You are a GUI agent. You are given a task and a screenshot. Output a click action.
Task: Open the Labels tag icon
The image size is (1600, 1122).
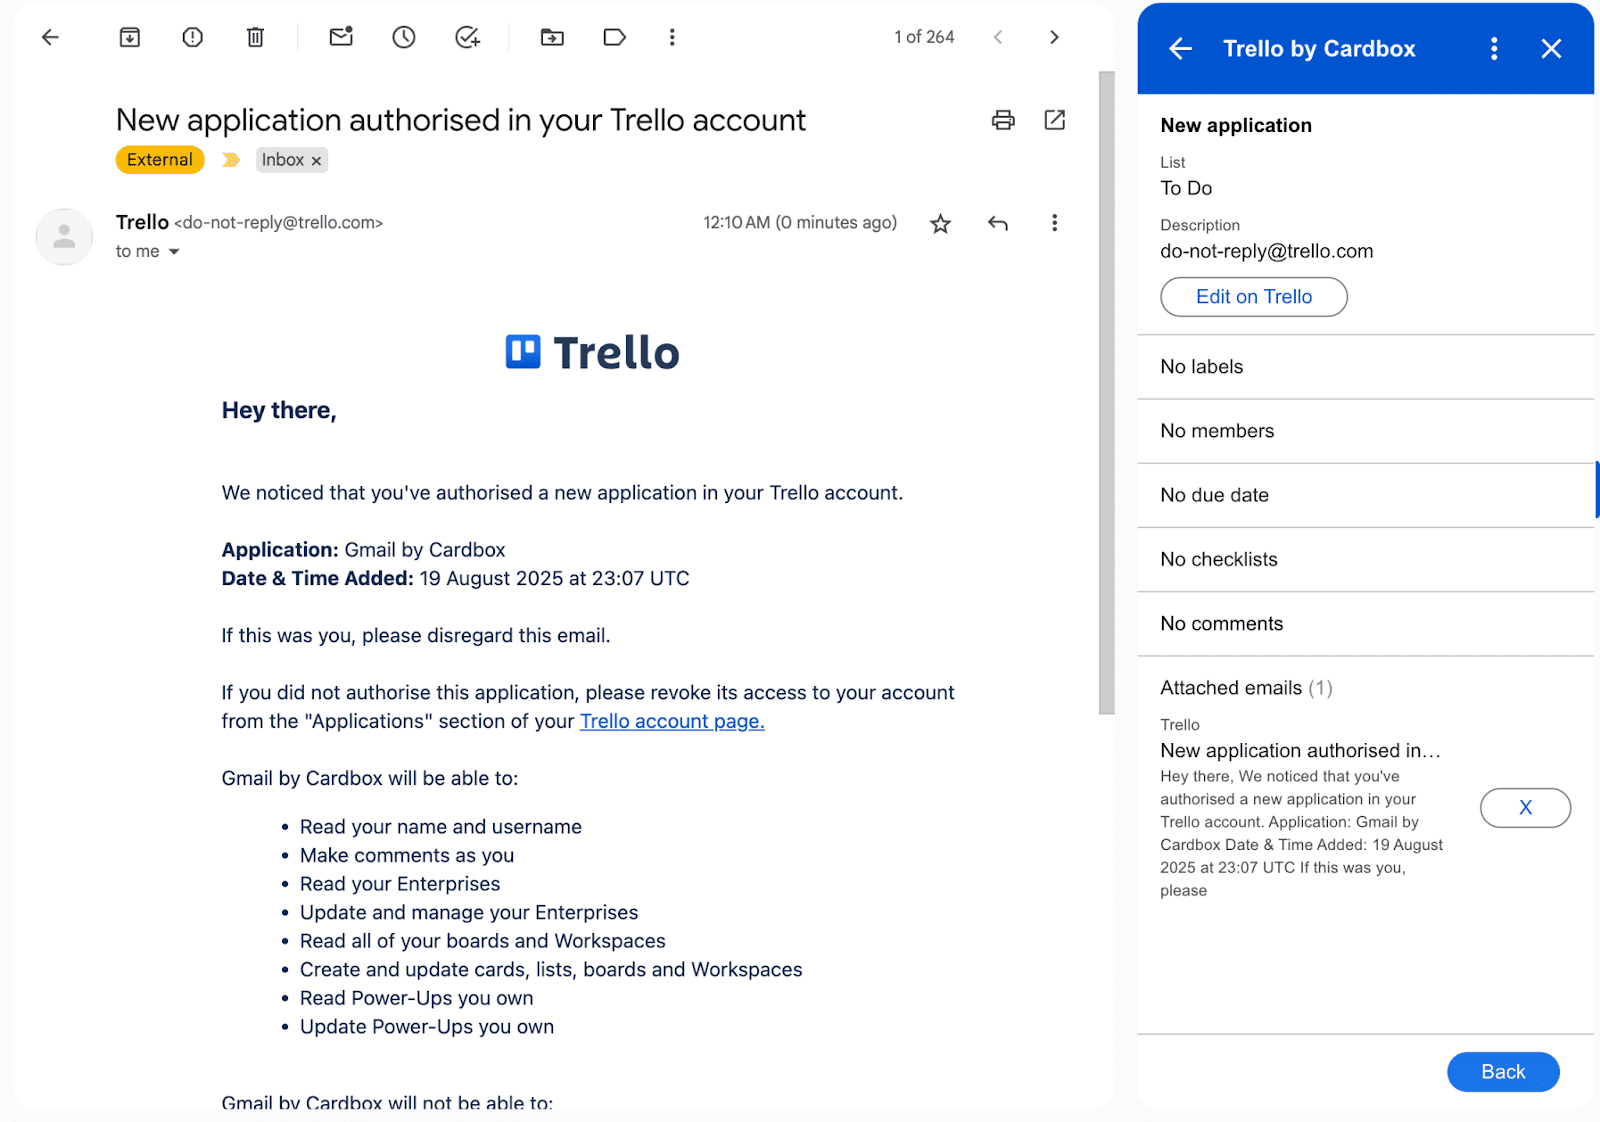coord(615,38)
